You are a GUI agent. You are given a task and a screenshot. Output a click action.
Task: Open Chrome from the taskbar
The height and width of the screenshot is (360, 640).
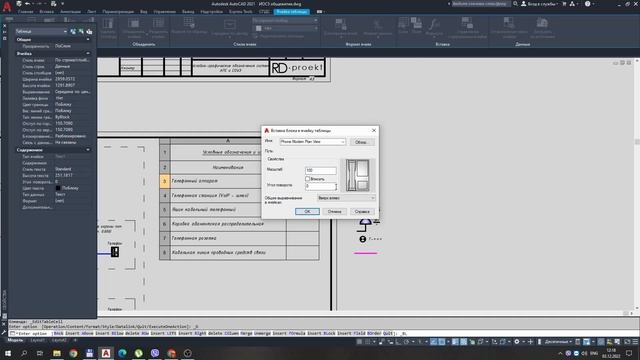[73, 353]
